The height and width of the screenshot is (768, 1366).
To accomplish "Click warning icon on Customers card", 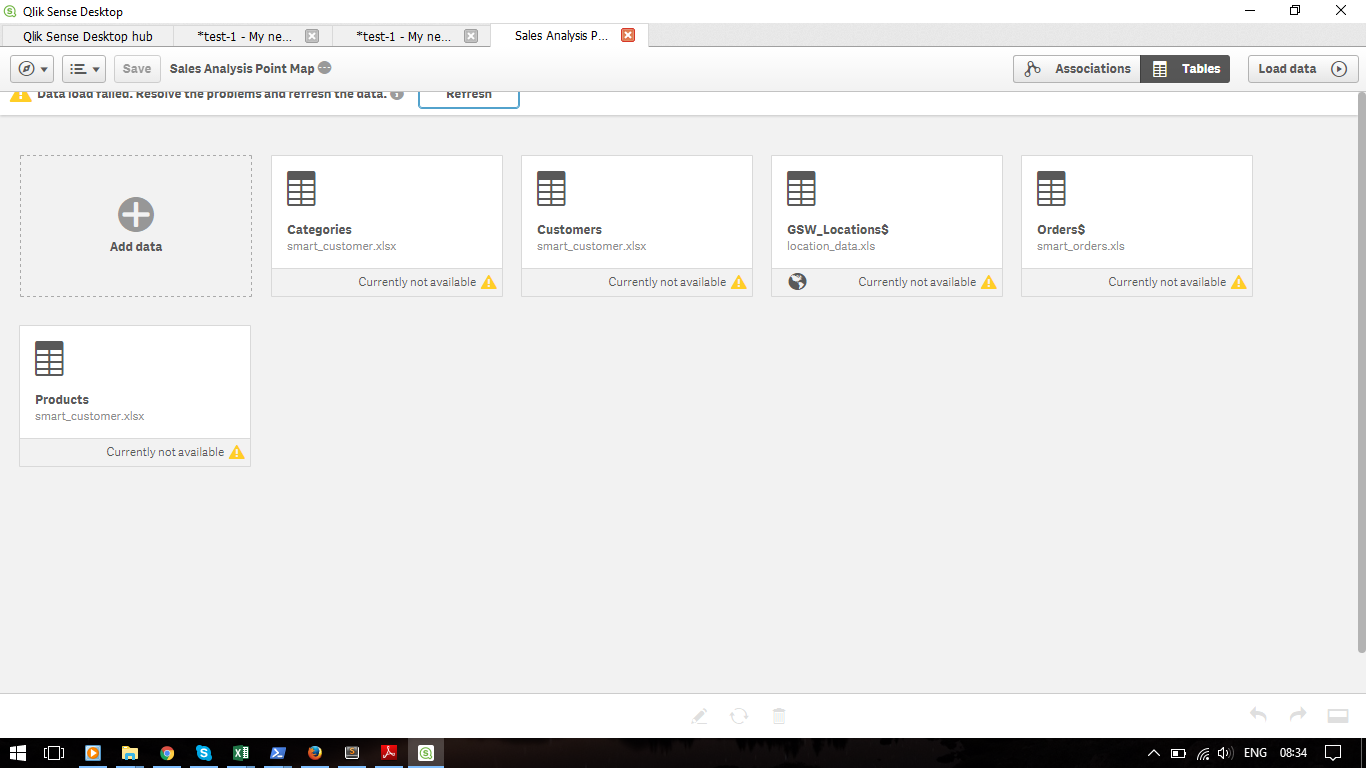I will (739, 282).
